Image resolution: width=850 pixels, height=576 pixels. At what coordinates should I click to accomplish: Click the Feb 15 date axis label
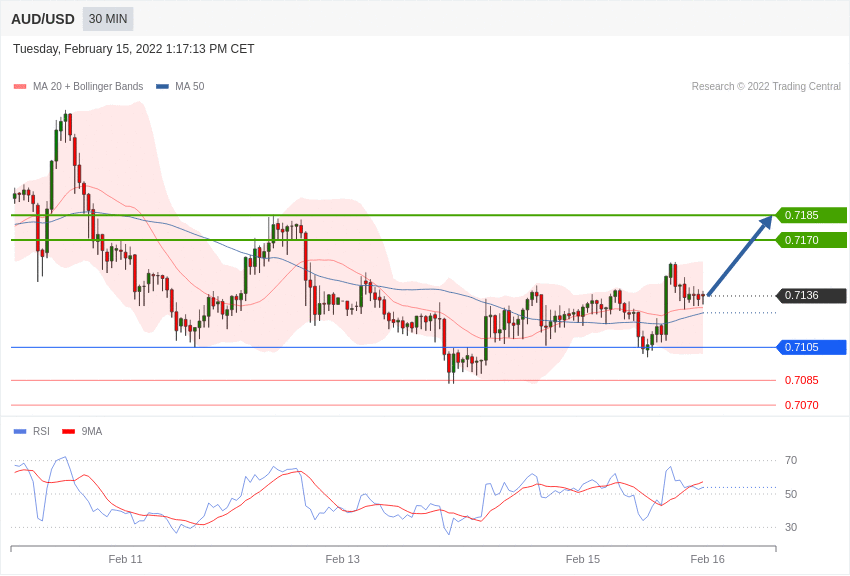tap(583, 559)
